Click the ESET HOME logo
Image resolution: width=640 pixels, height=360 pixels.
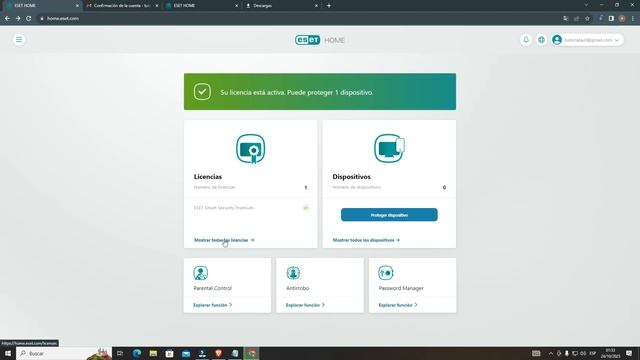pyautogui.click(x=320, y=40)
